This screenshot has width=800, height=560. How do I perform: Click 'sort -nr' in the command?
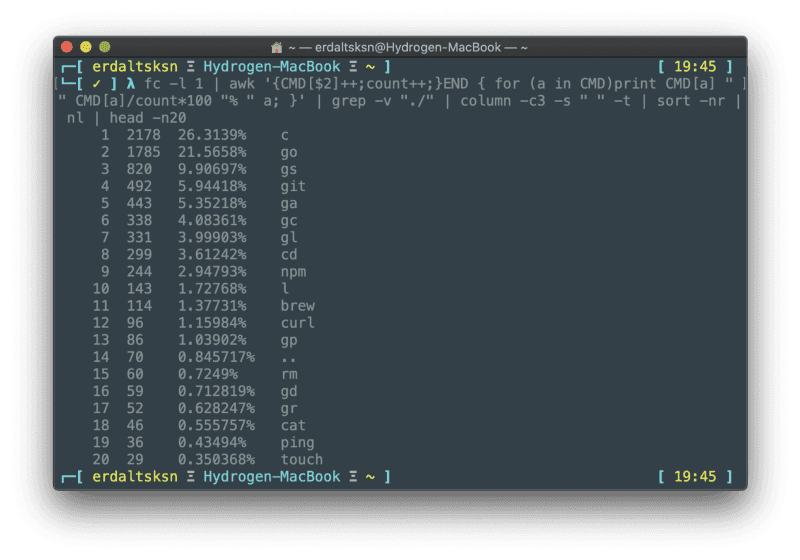(690, 101)
